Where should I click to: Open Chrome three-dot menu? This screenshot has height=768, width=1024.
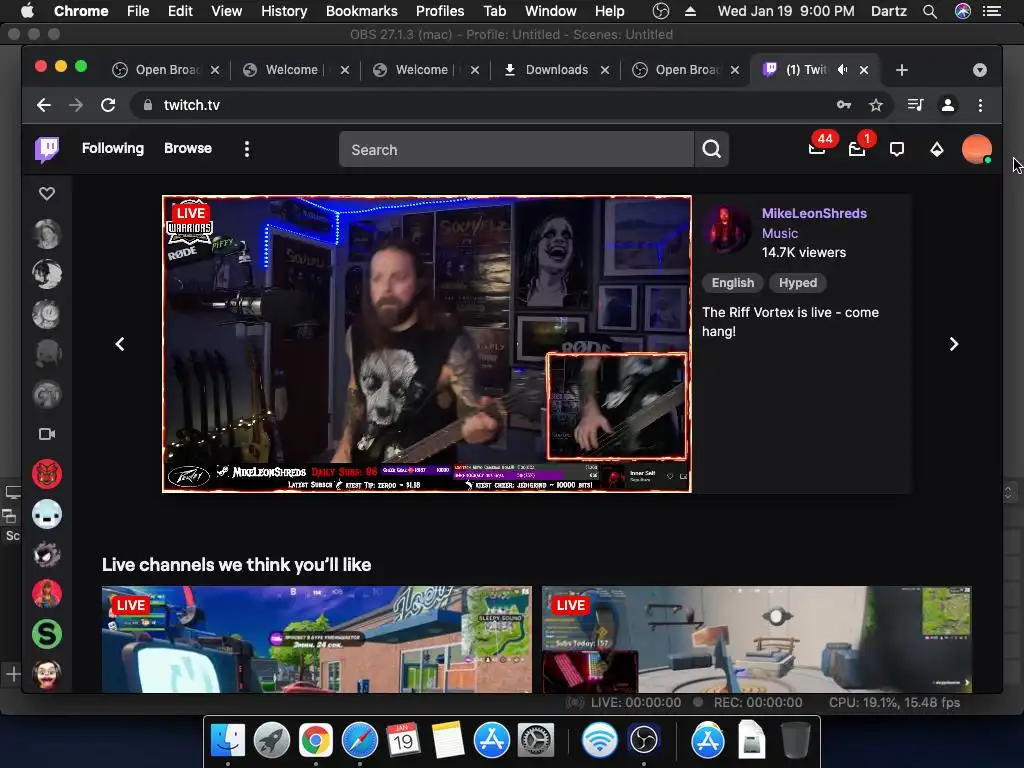980,105
